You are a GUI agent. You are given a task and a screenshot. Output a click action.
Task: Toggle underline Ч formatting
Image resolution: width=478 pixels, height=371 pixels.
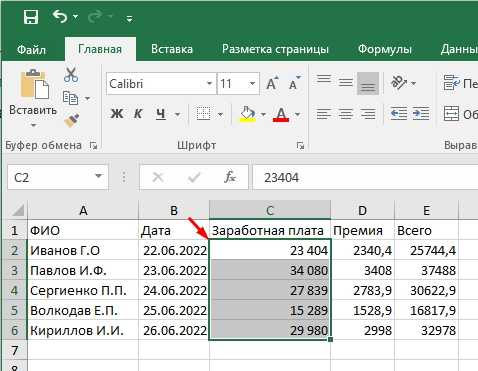pyautogui.click(x=161, y=114)
